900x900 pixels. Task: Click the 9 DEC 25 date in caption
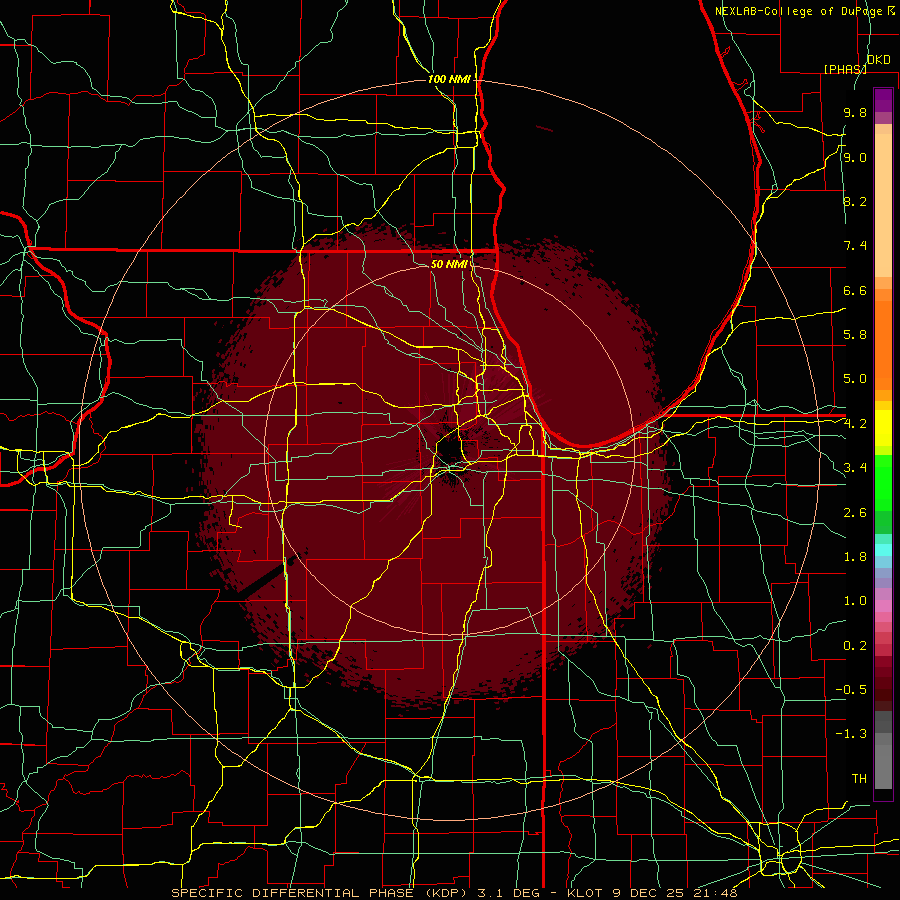(647, 893)
